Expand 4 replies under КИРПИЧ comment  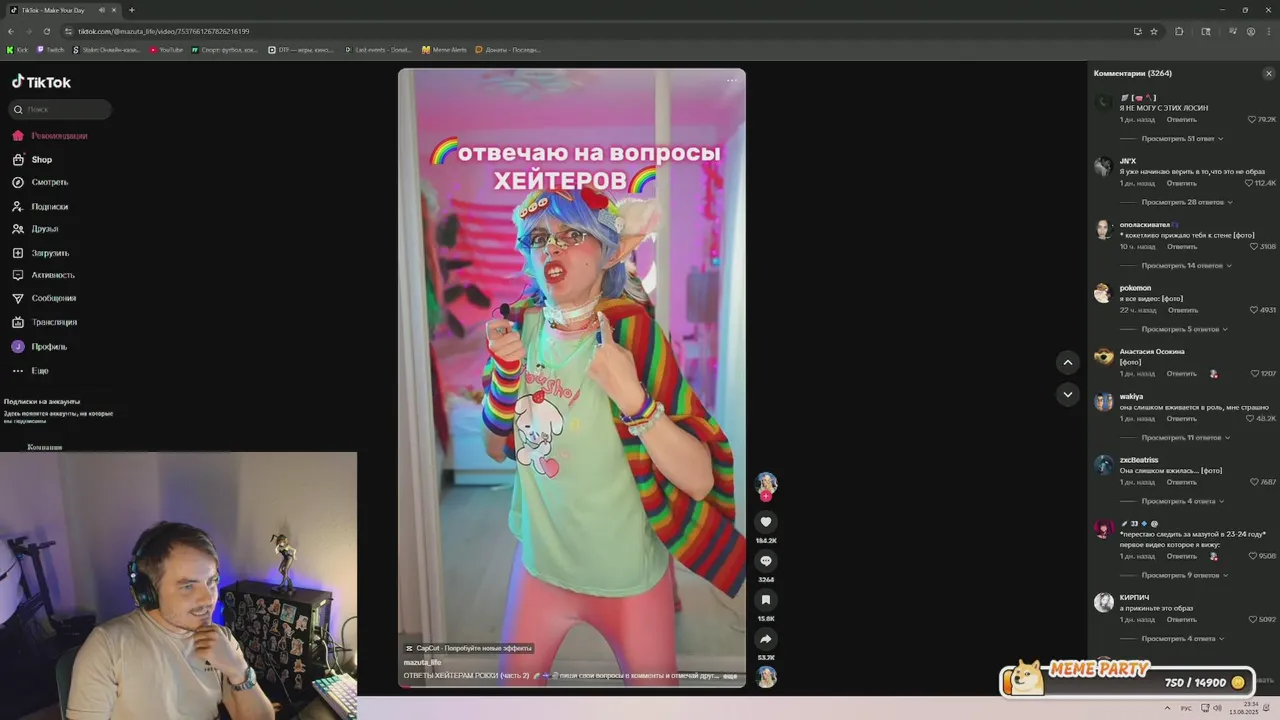click(1182, 639)
